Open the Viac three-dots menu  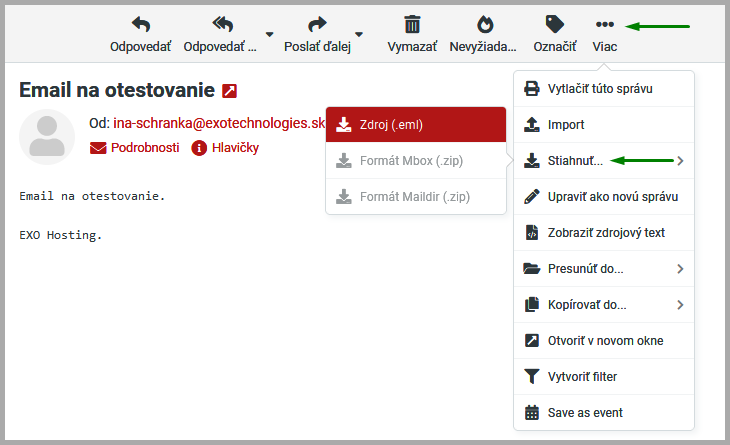click(x=604, y=25)
